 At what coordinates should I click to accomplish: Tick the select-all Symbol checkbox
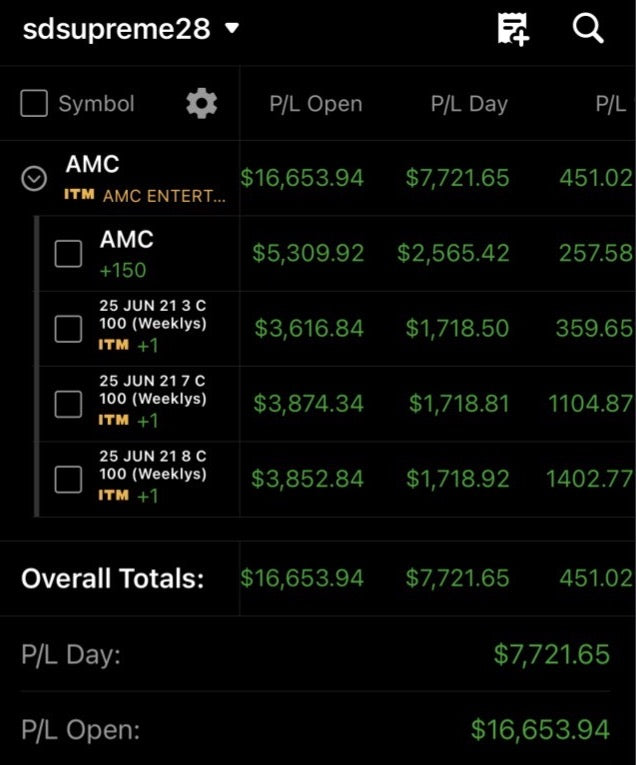pyautogui.click(x=34, y=103)
